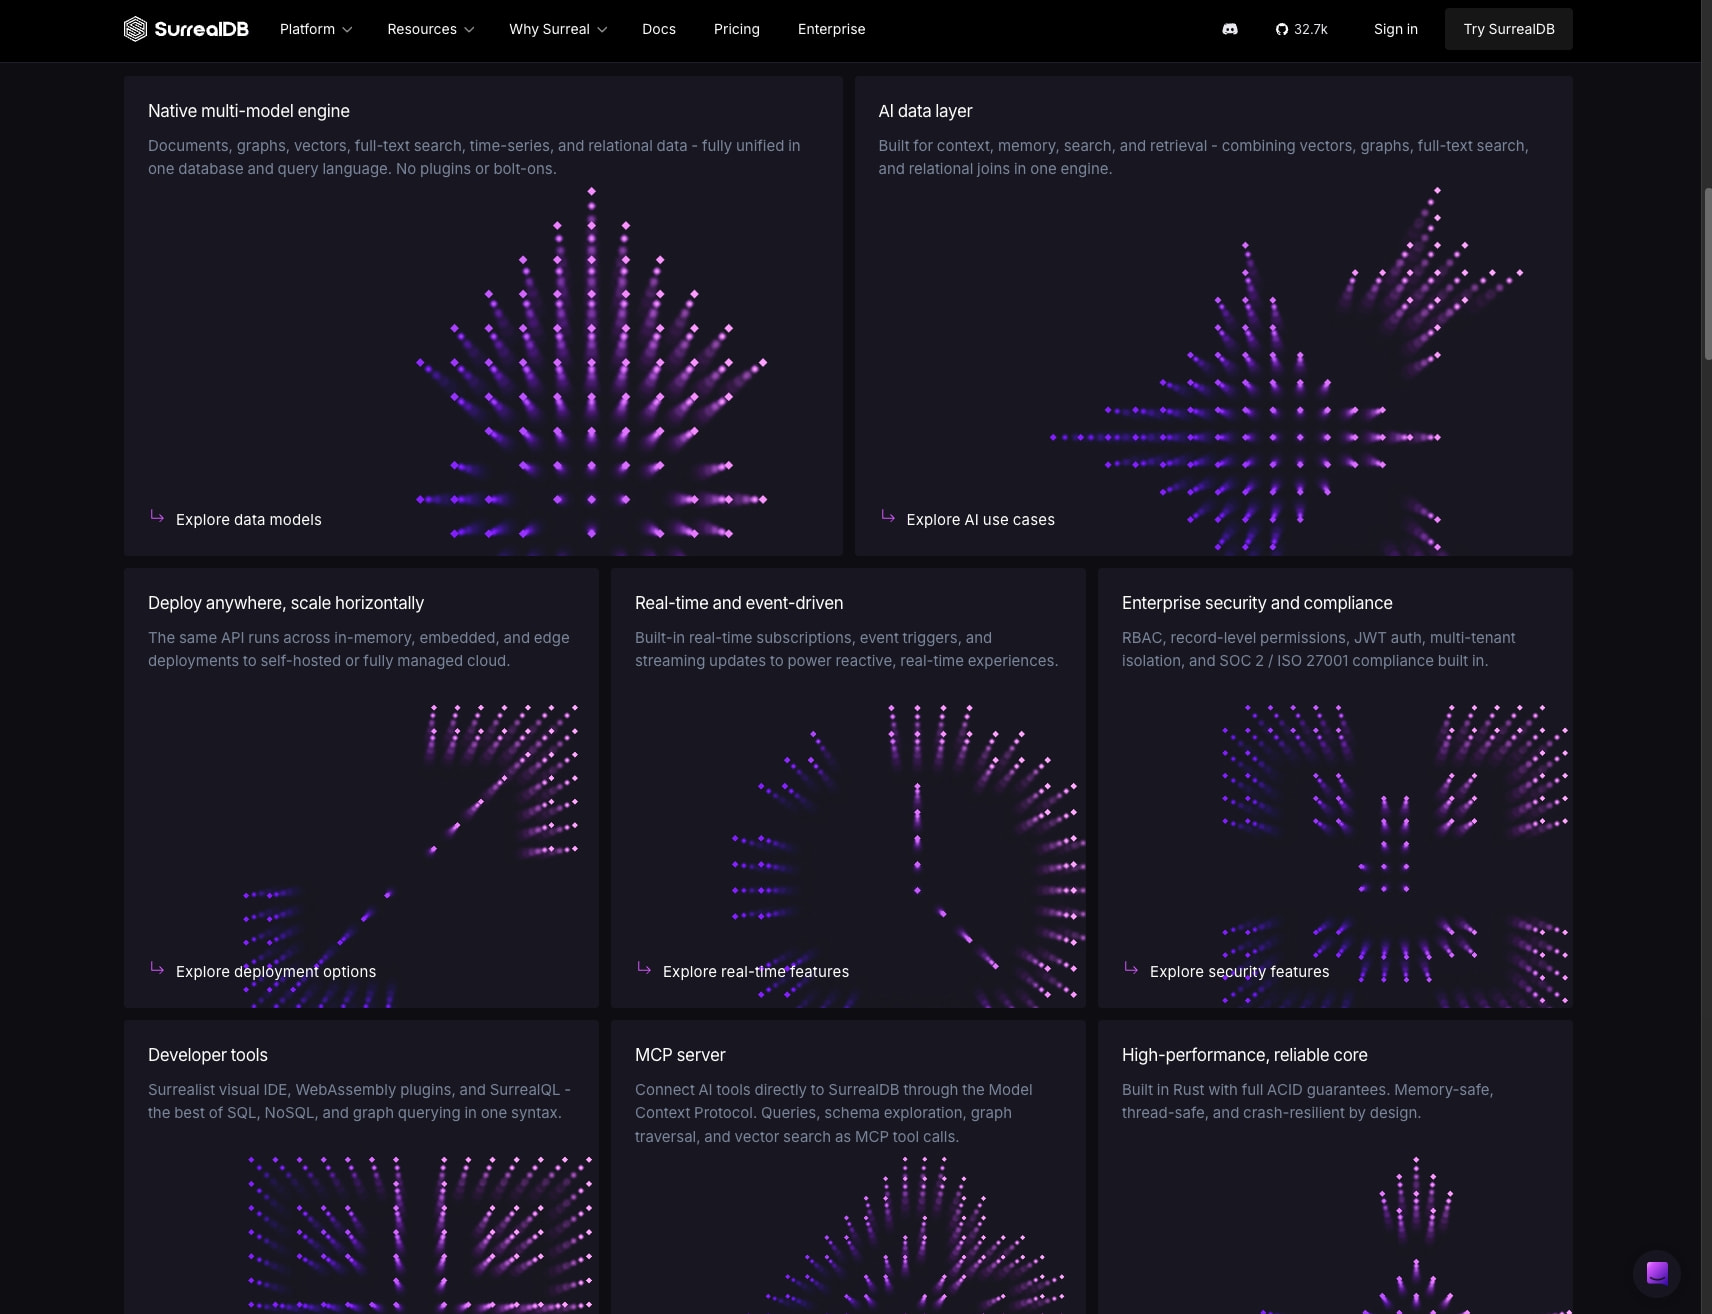Expand the Platform dropdown menu
This screenshot has width=1712, height=1314.
(316, 29)
